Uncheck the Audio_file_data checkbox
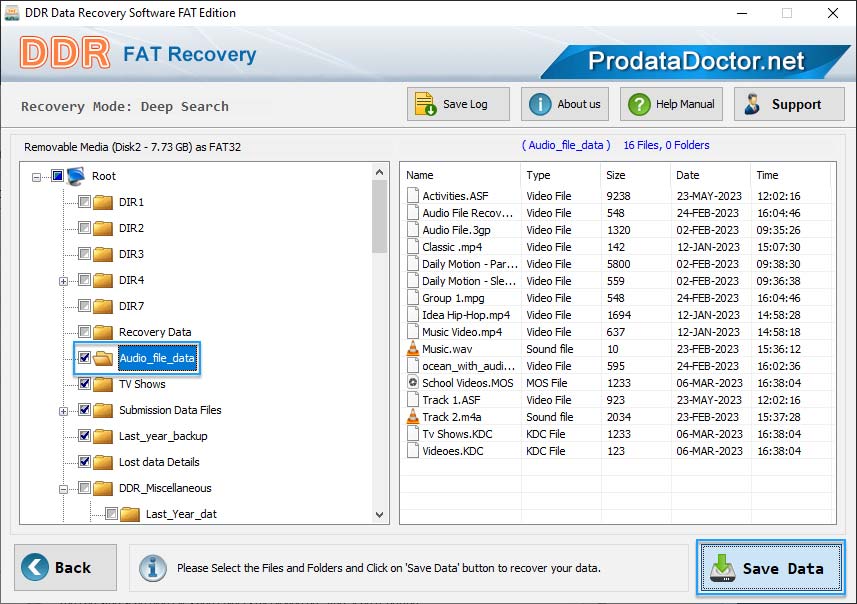 pos(84,357)
